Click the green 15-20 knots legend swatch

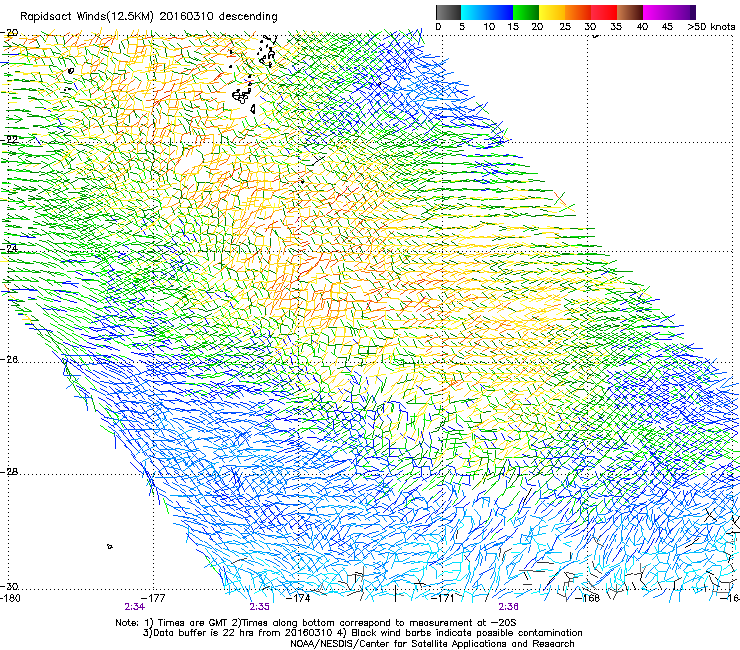(526, 12)
